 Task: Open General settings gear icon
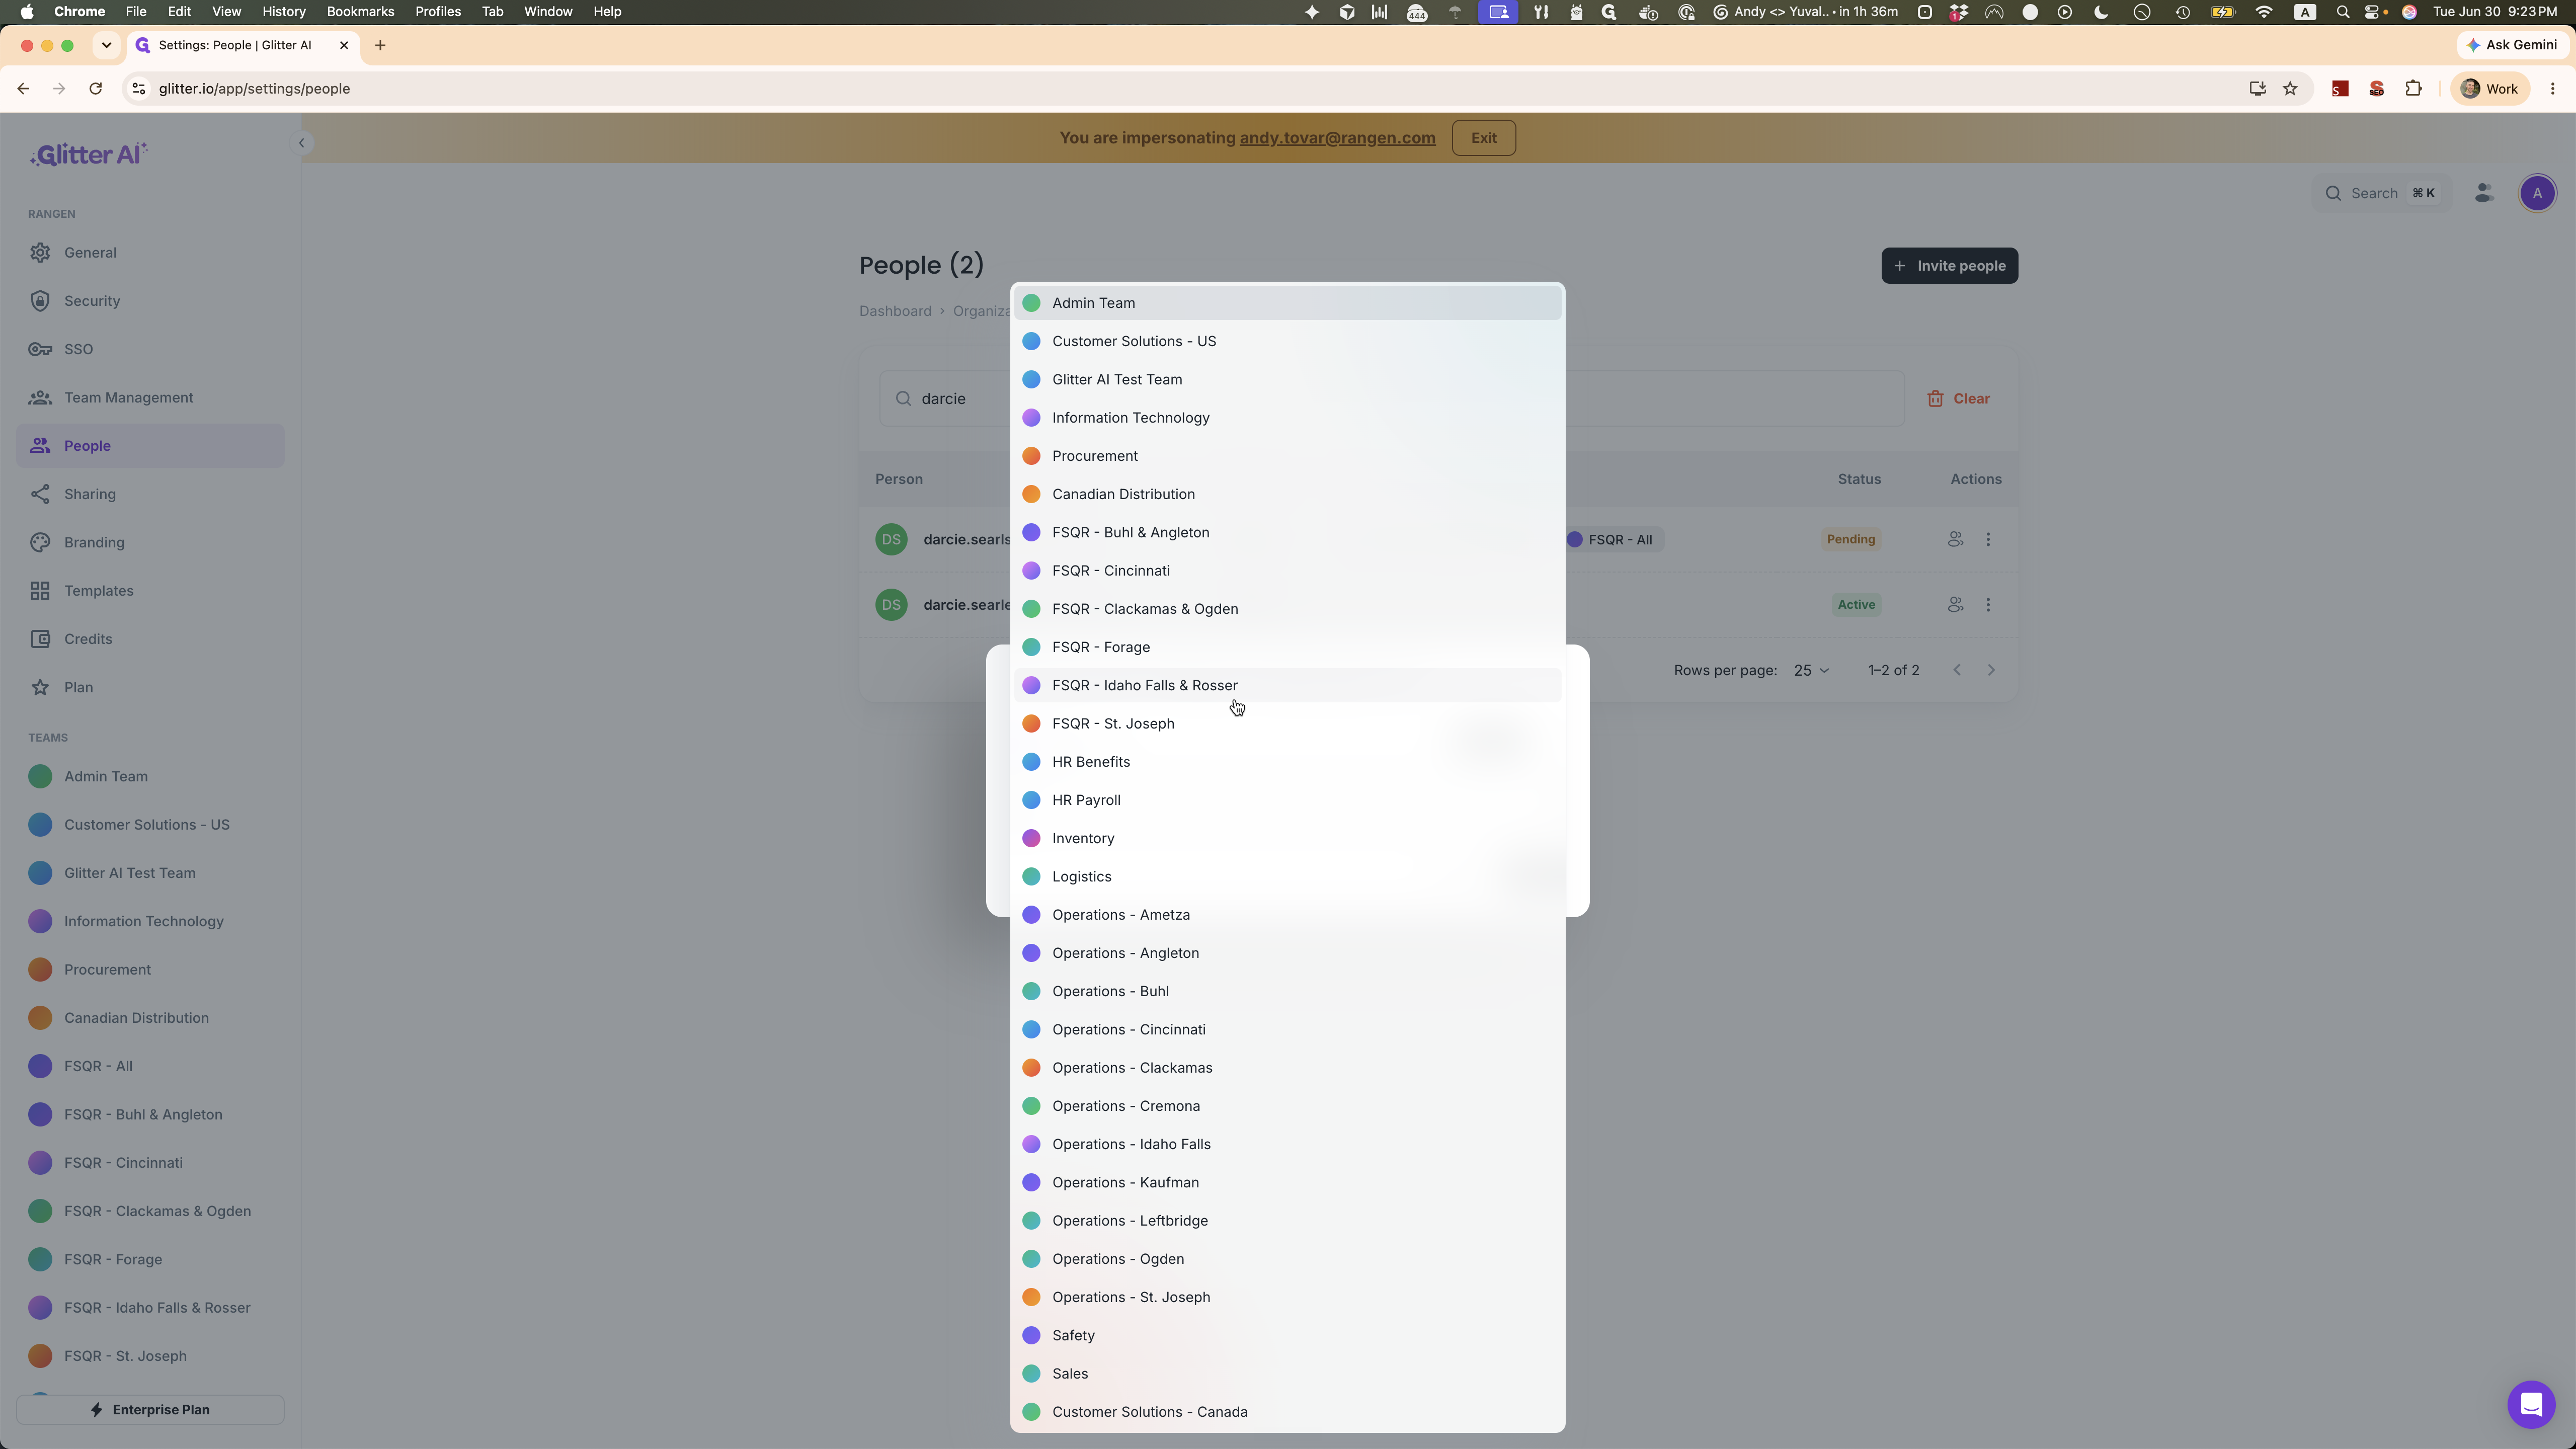point(40,253)
